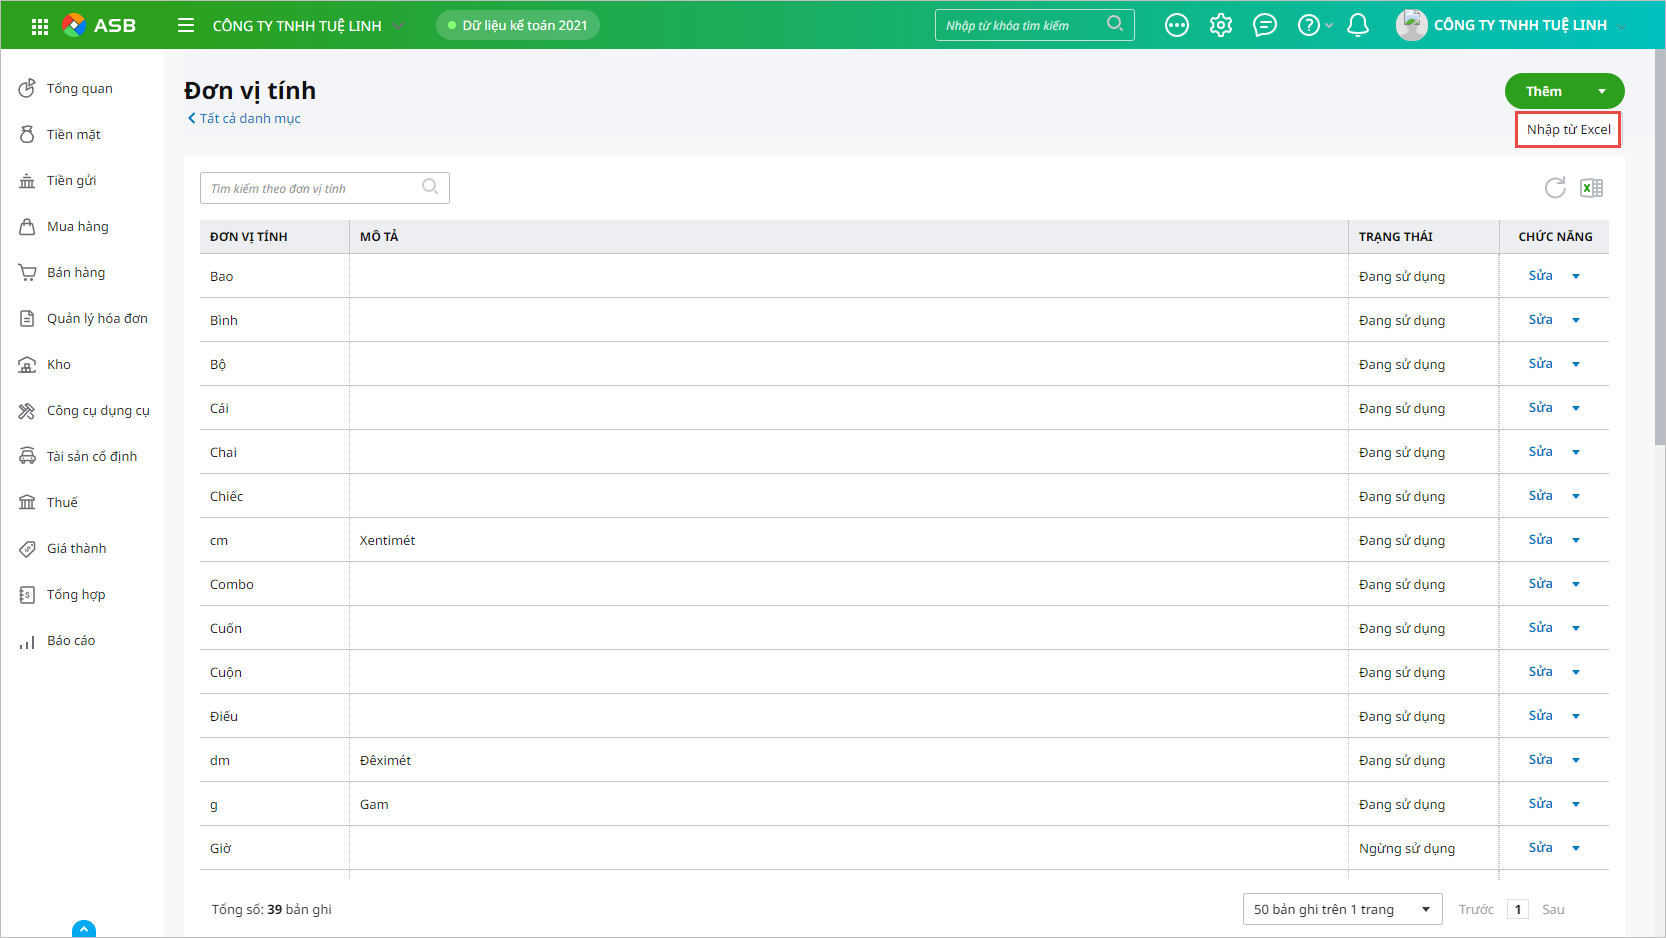Click the refresh list icon
The height and width of the screenshot is (938, 1666).
(x=1554, y=188)
